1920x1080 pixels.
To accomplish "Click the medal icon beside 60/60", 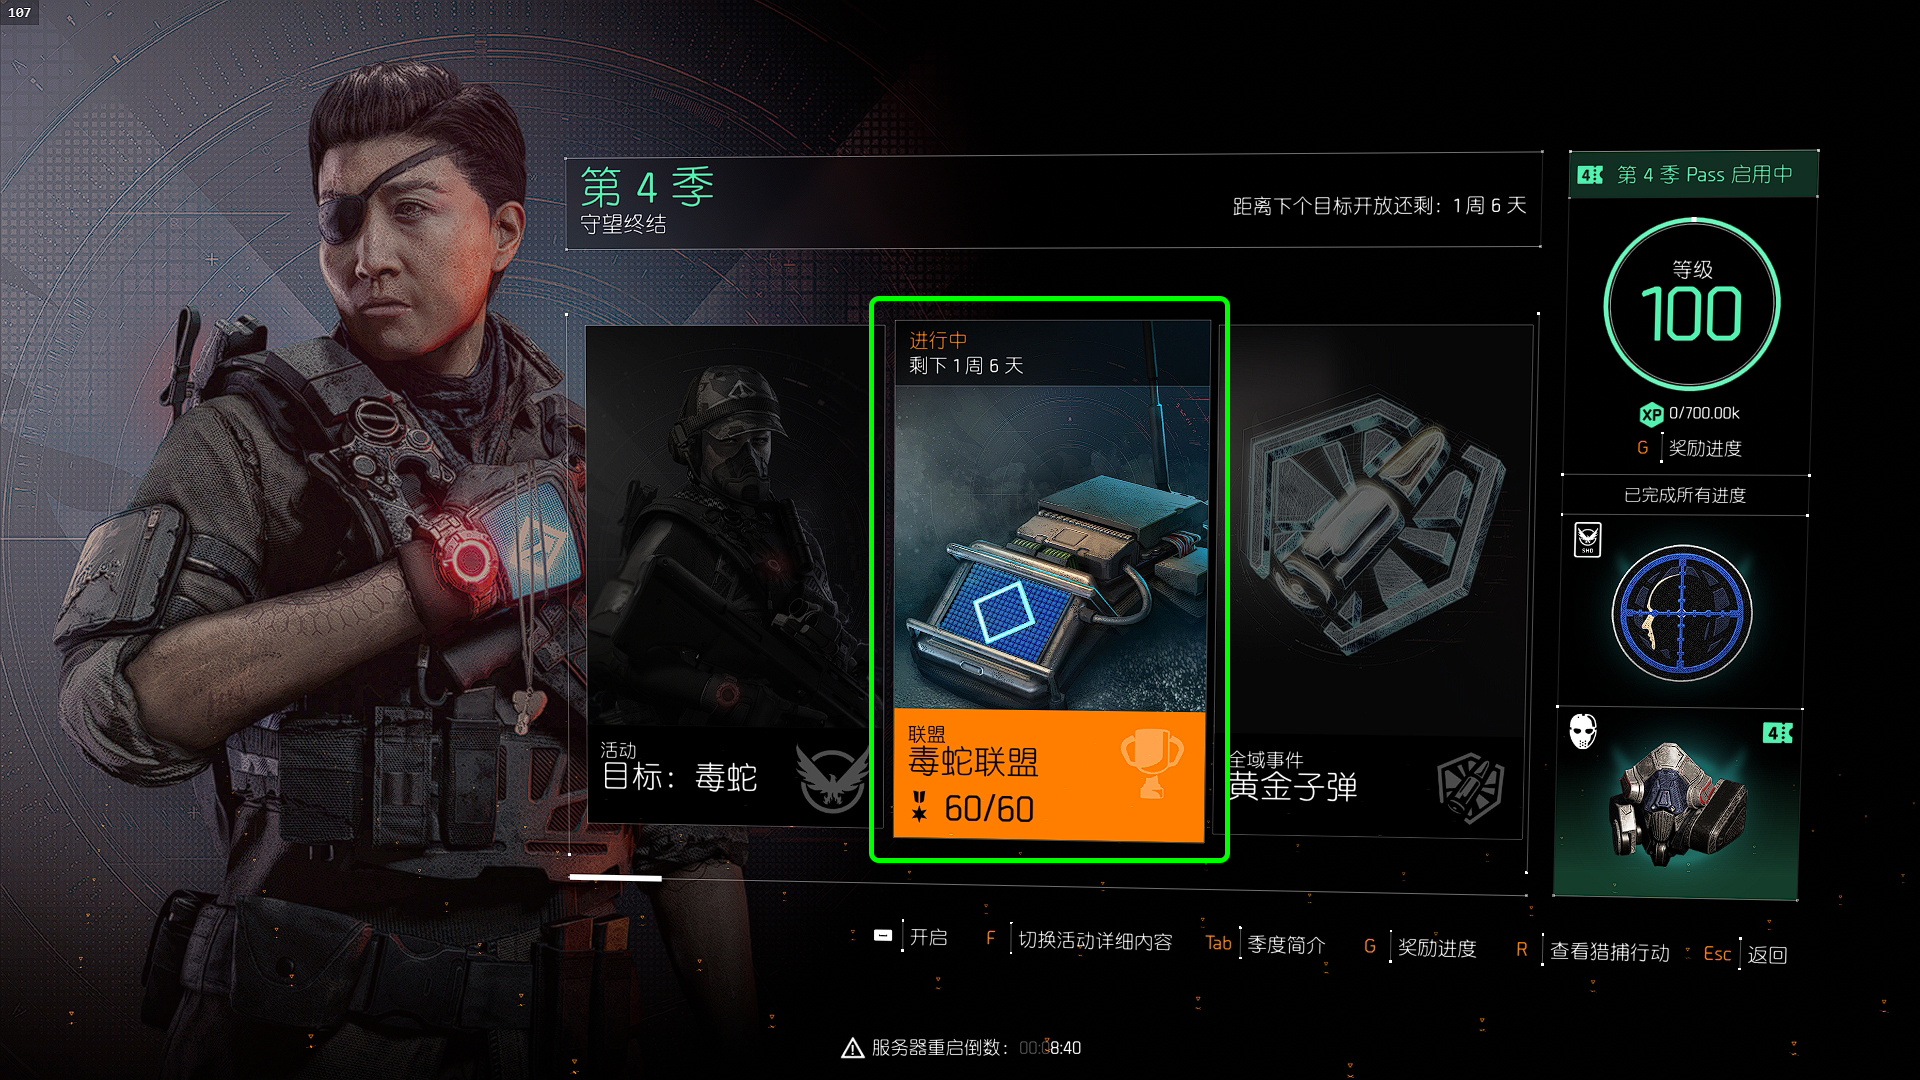I will (919, 807).
